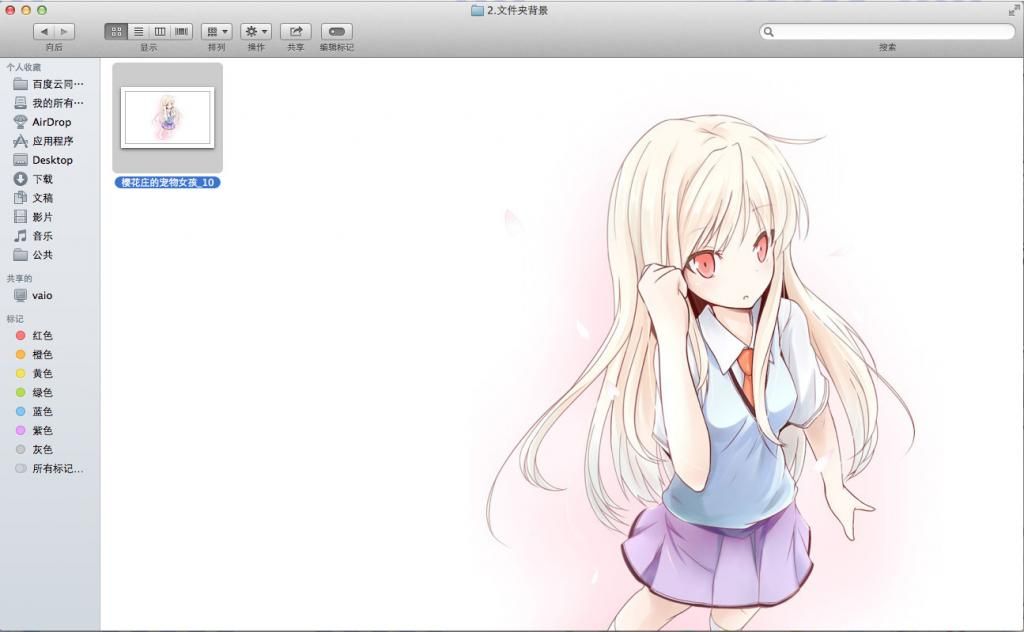The width and height of the screenshot is (1024, 632).
Task: Select the shared computer vaio
Action: [x=42, y=296]
